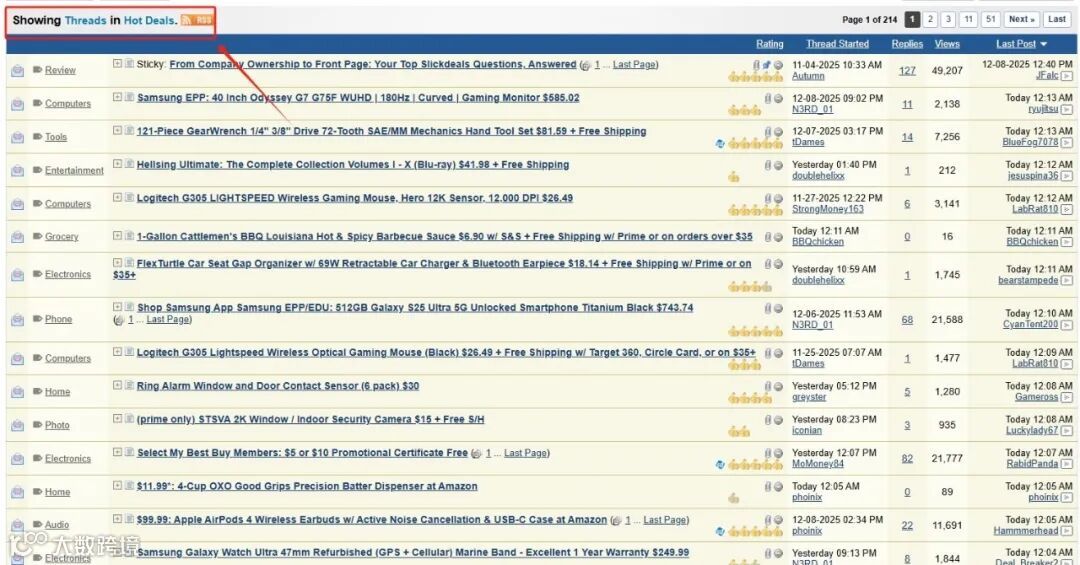Expand the OXO Batter Dispenser thread preview
The width and height of the screenshot is (1080, 565).
[117, 485]
